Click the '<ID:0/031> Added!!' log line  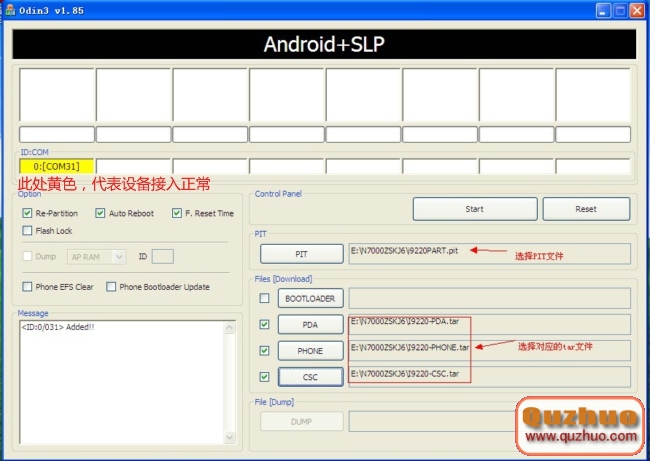58,327
